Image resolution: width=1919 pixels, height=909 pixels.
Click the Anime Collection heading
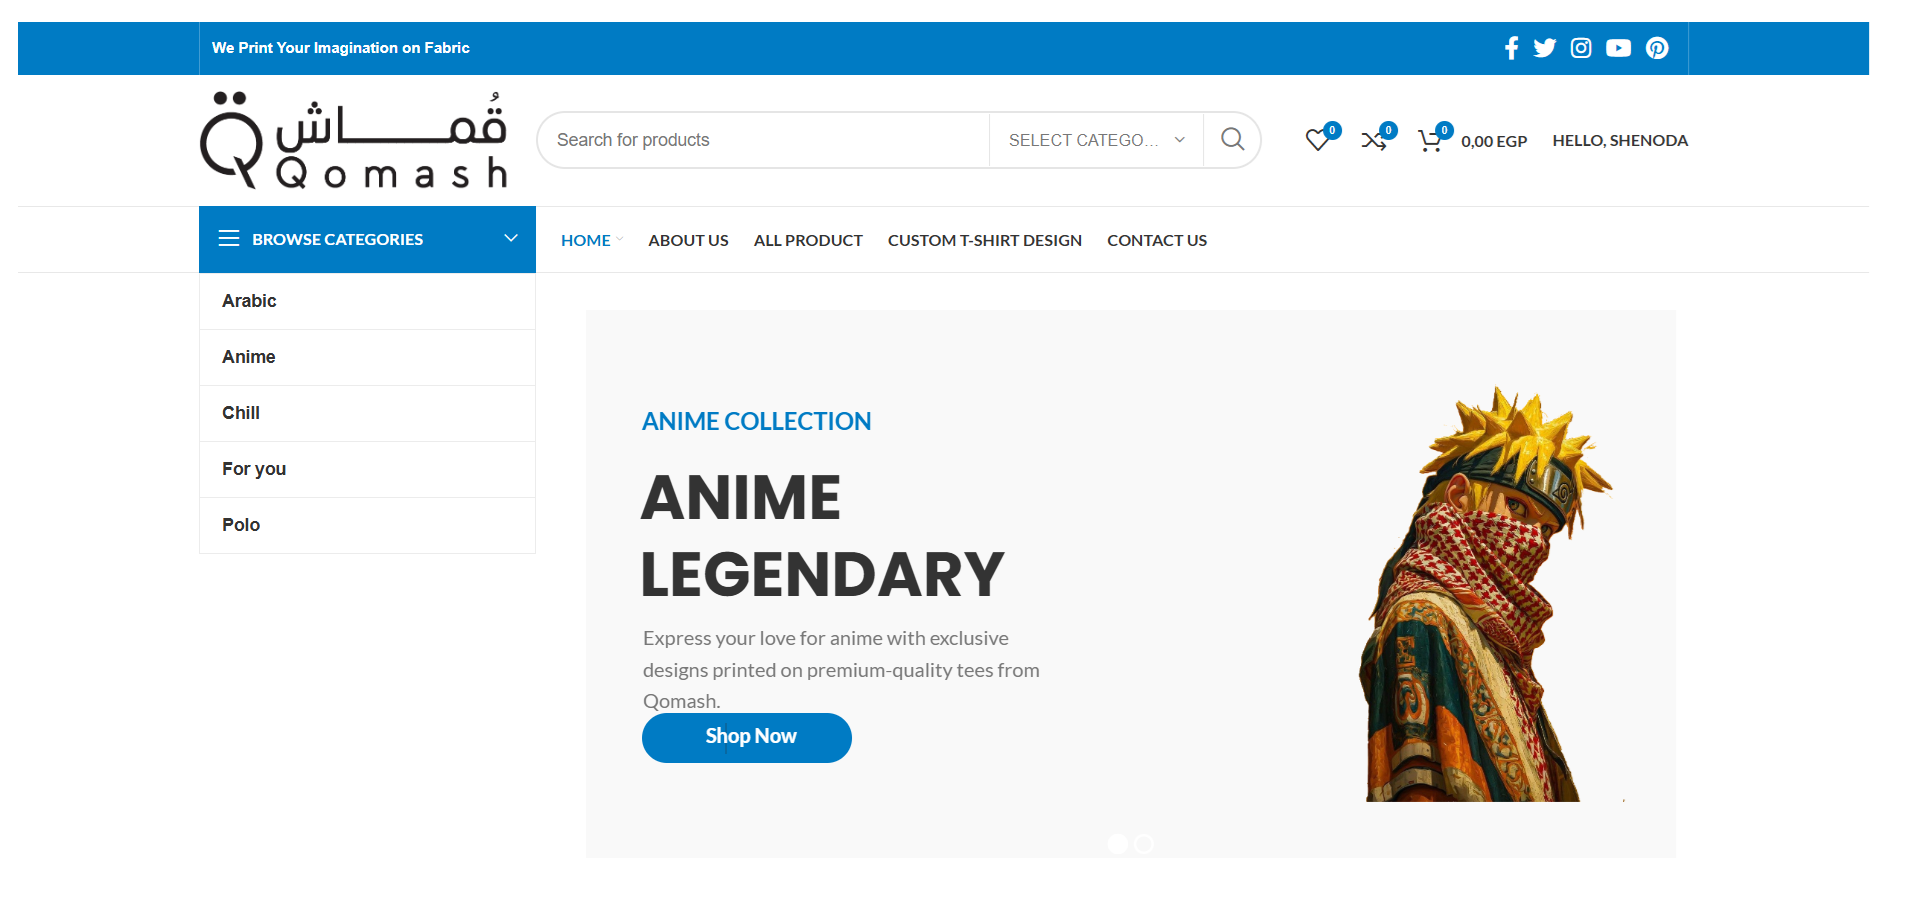point(756,421)
